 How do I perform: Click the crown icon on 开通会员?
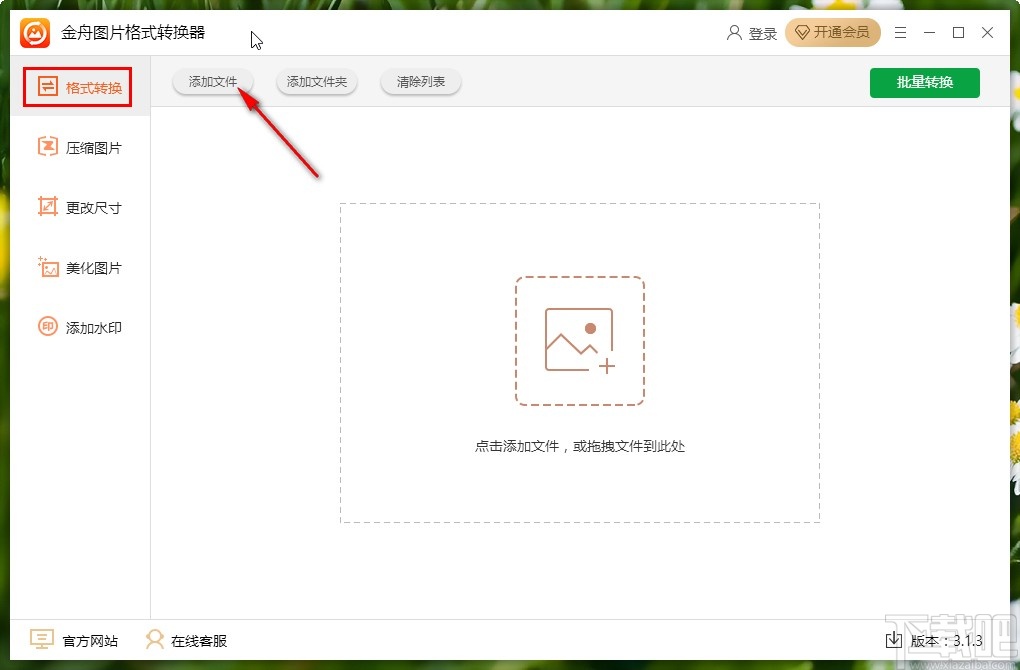coord(803,32)
